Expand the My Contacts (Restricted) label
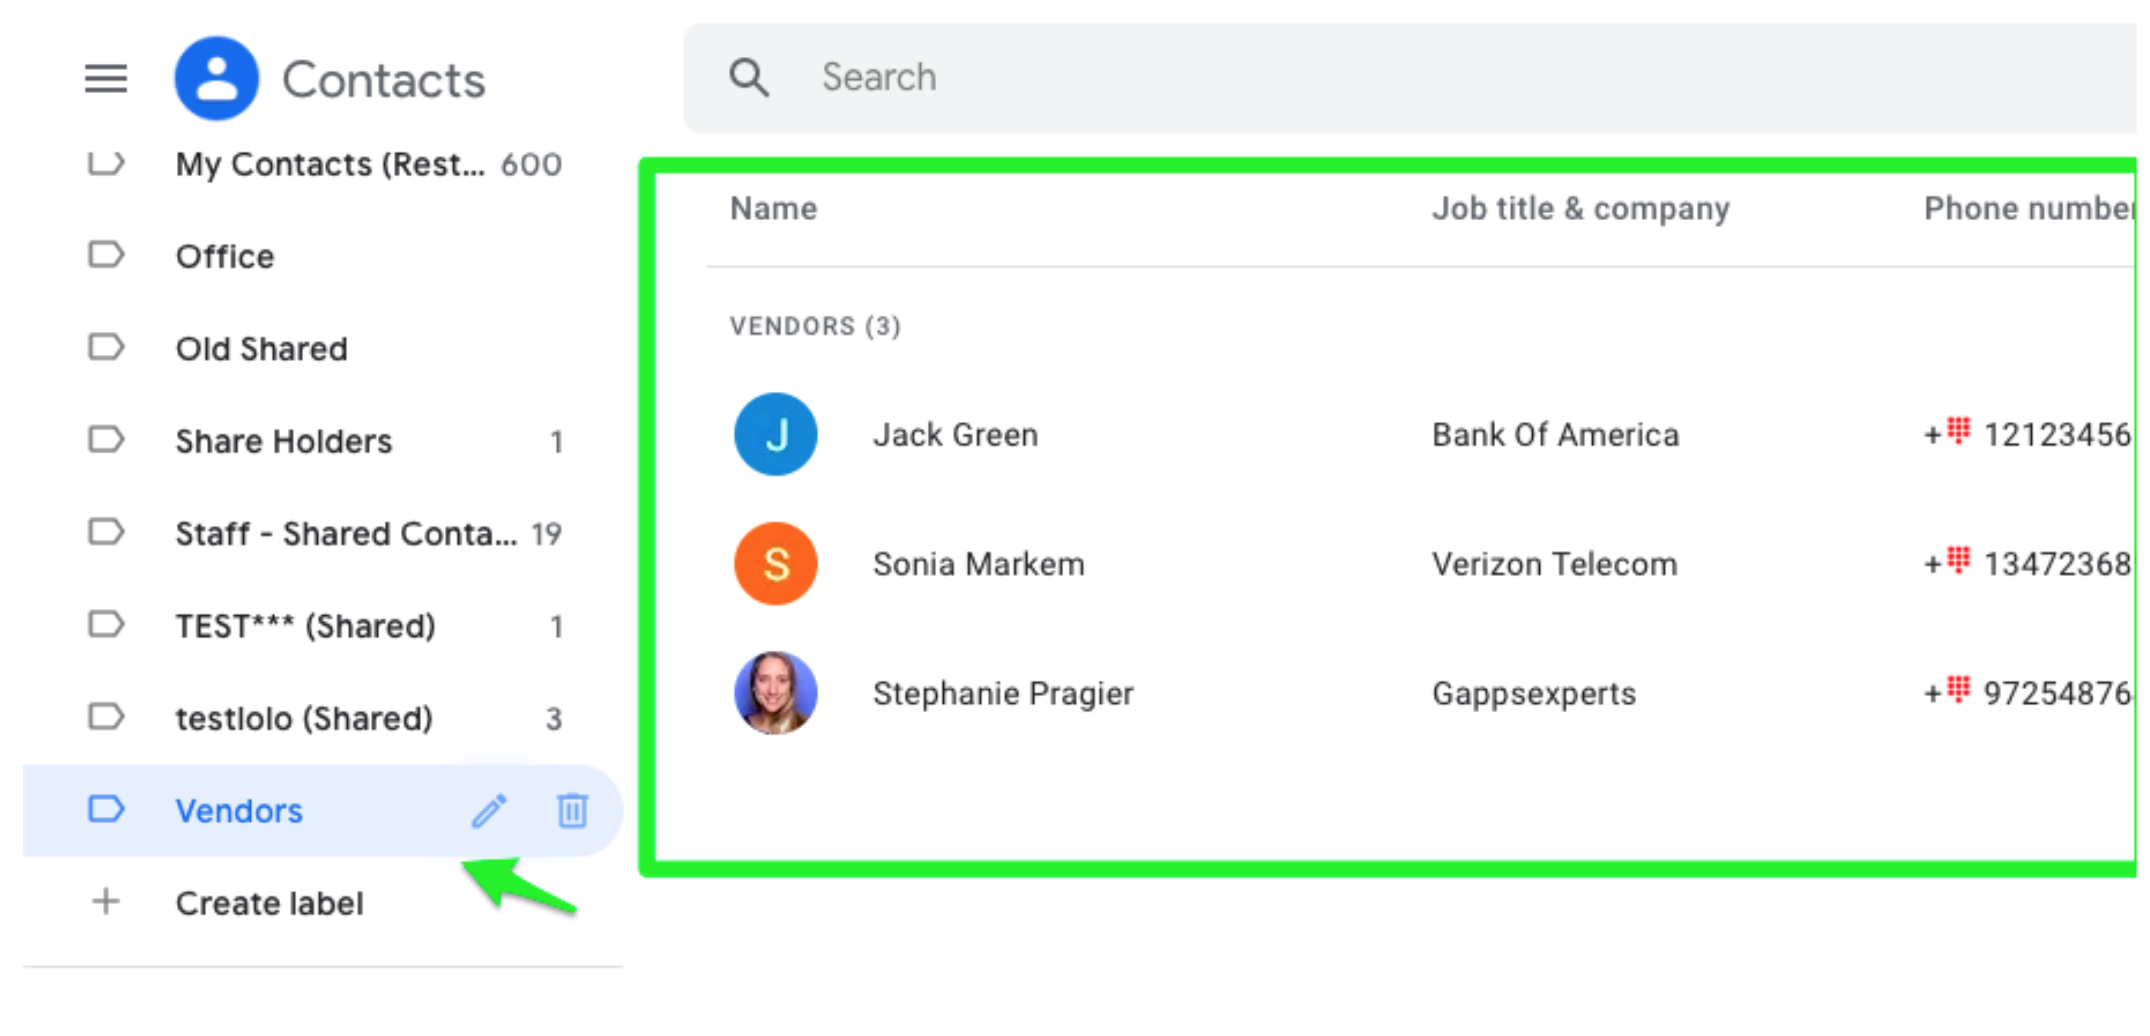2150x1036 pixels. pos(330,164)
